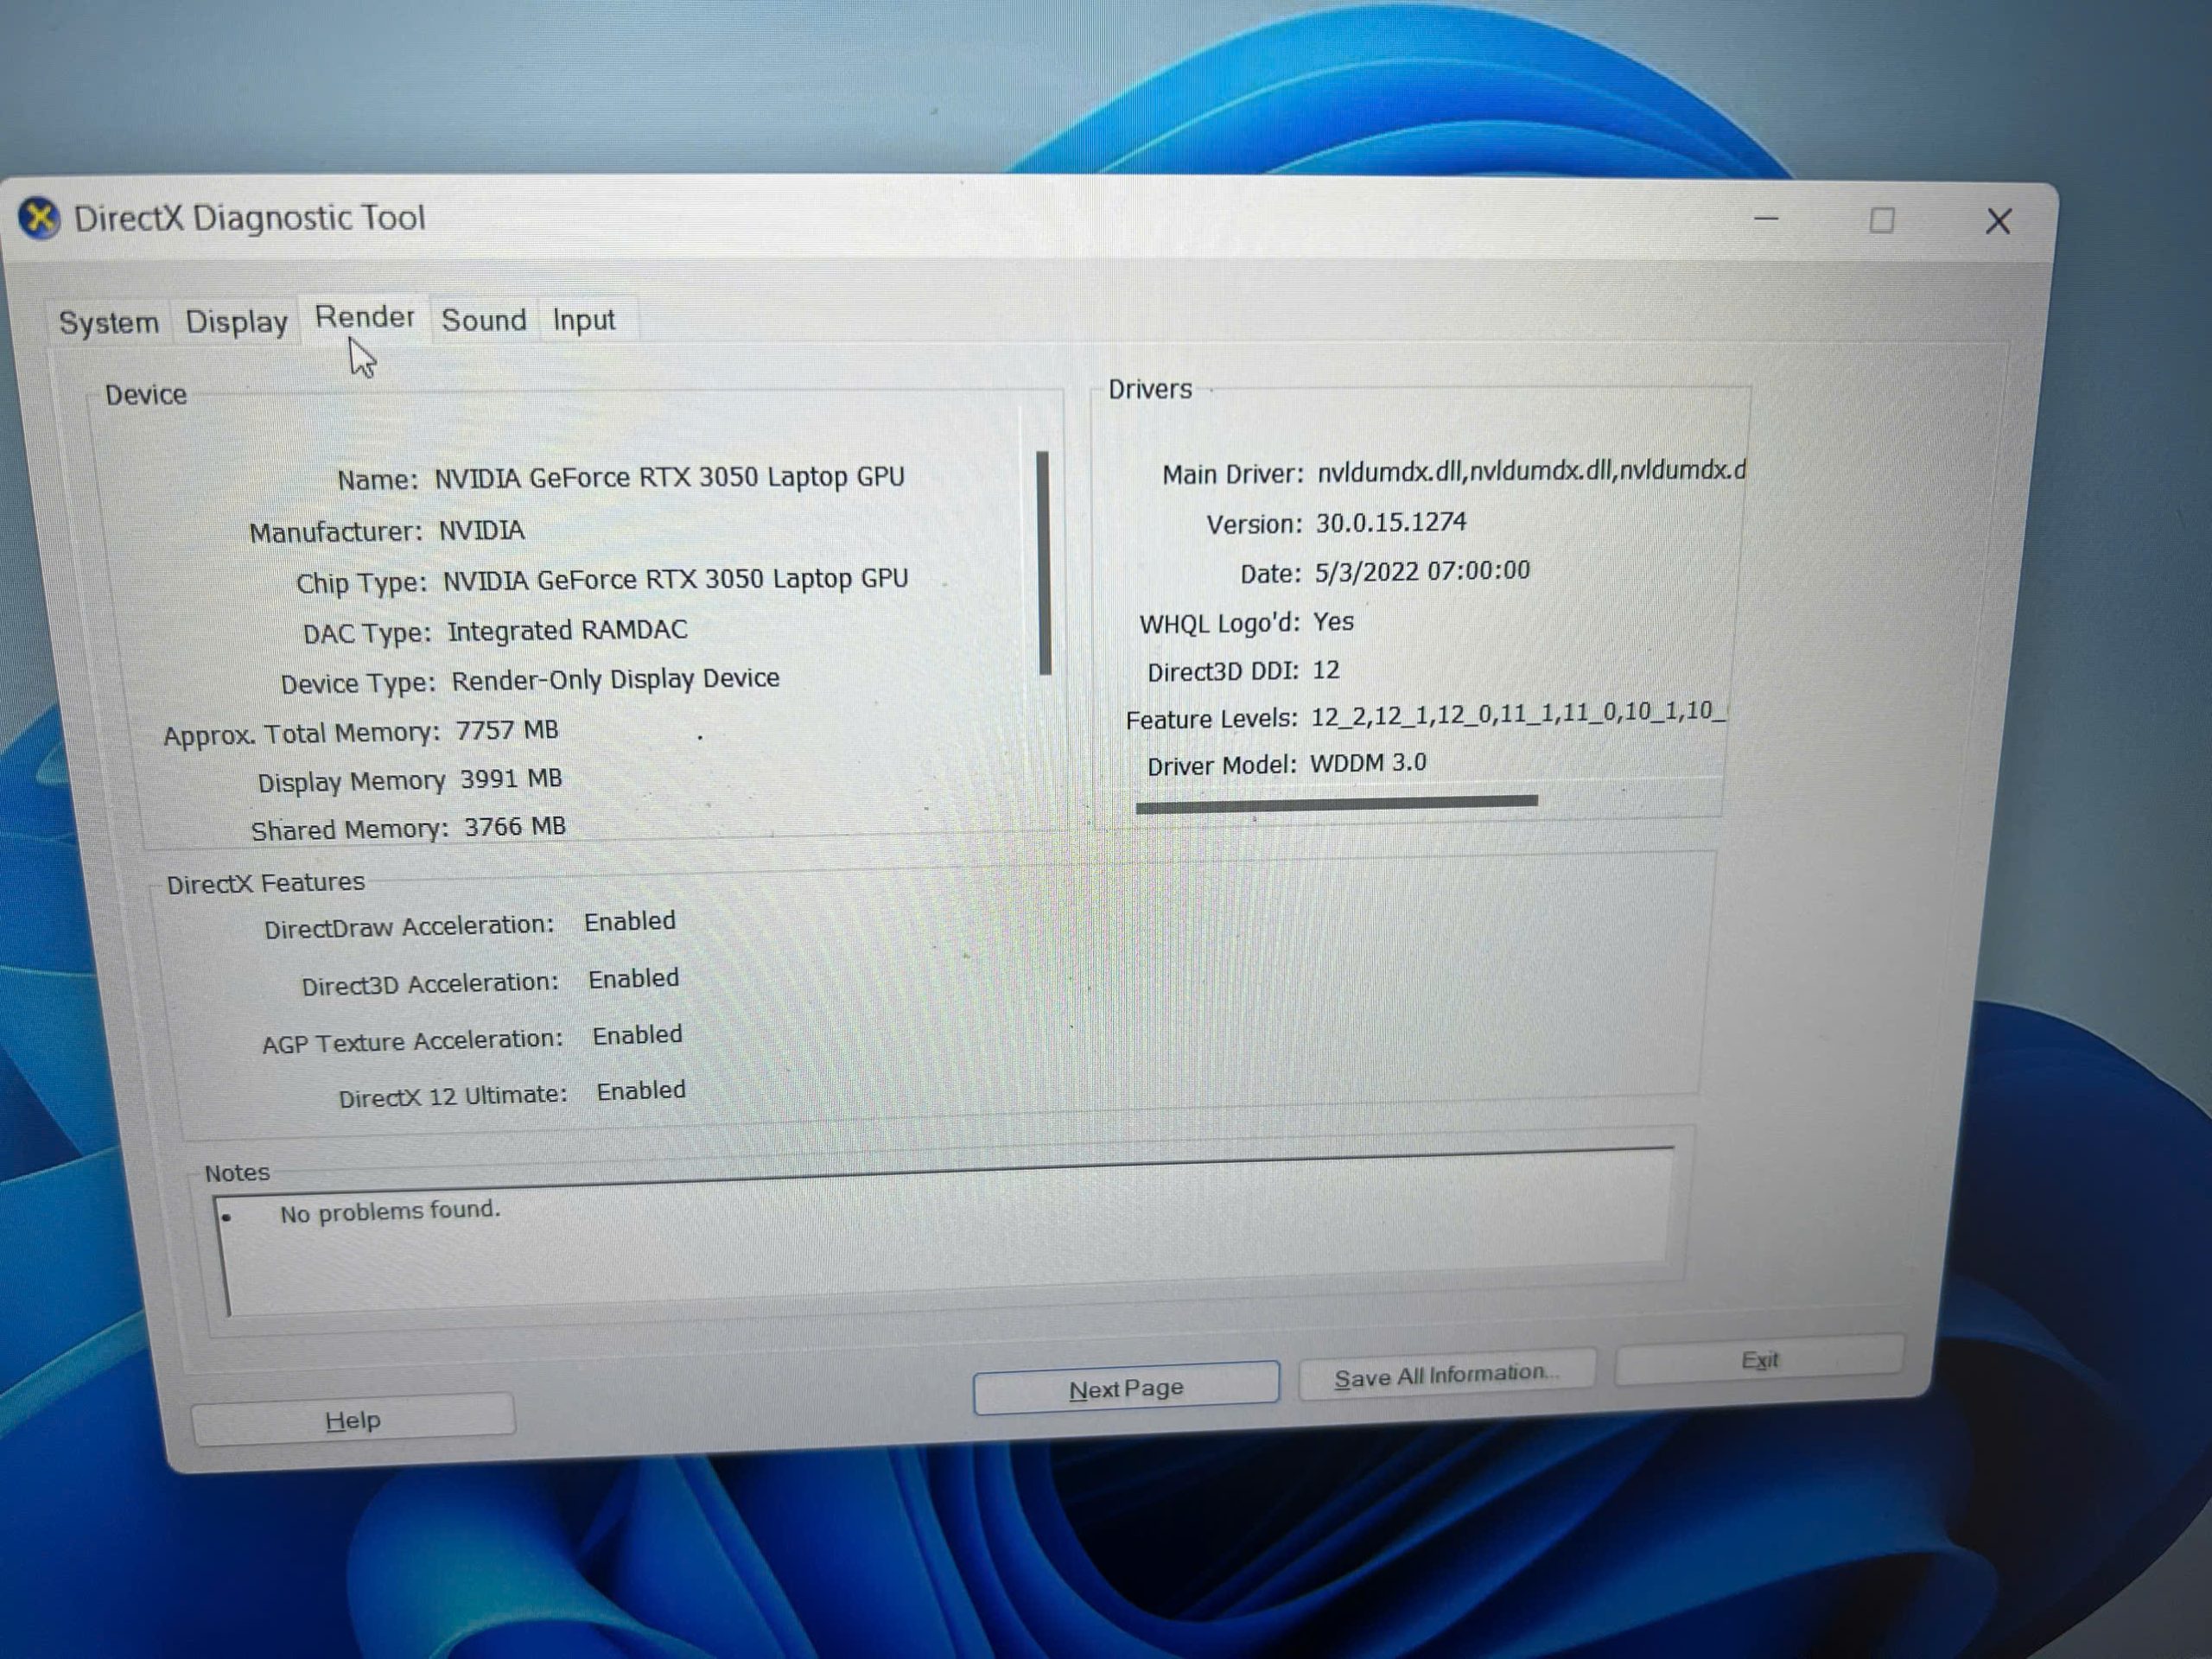The height and width of the screenshot is (1659, 2212).
Task: Click the Help button
Action: tap(353, 1420)
